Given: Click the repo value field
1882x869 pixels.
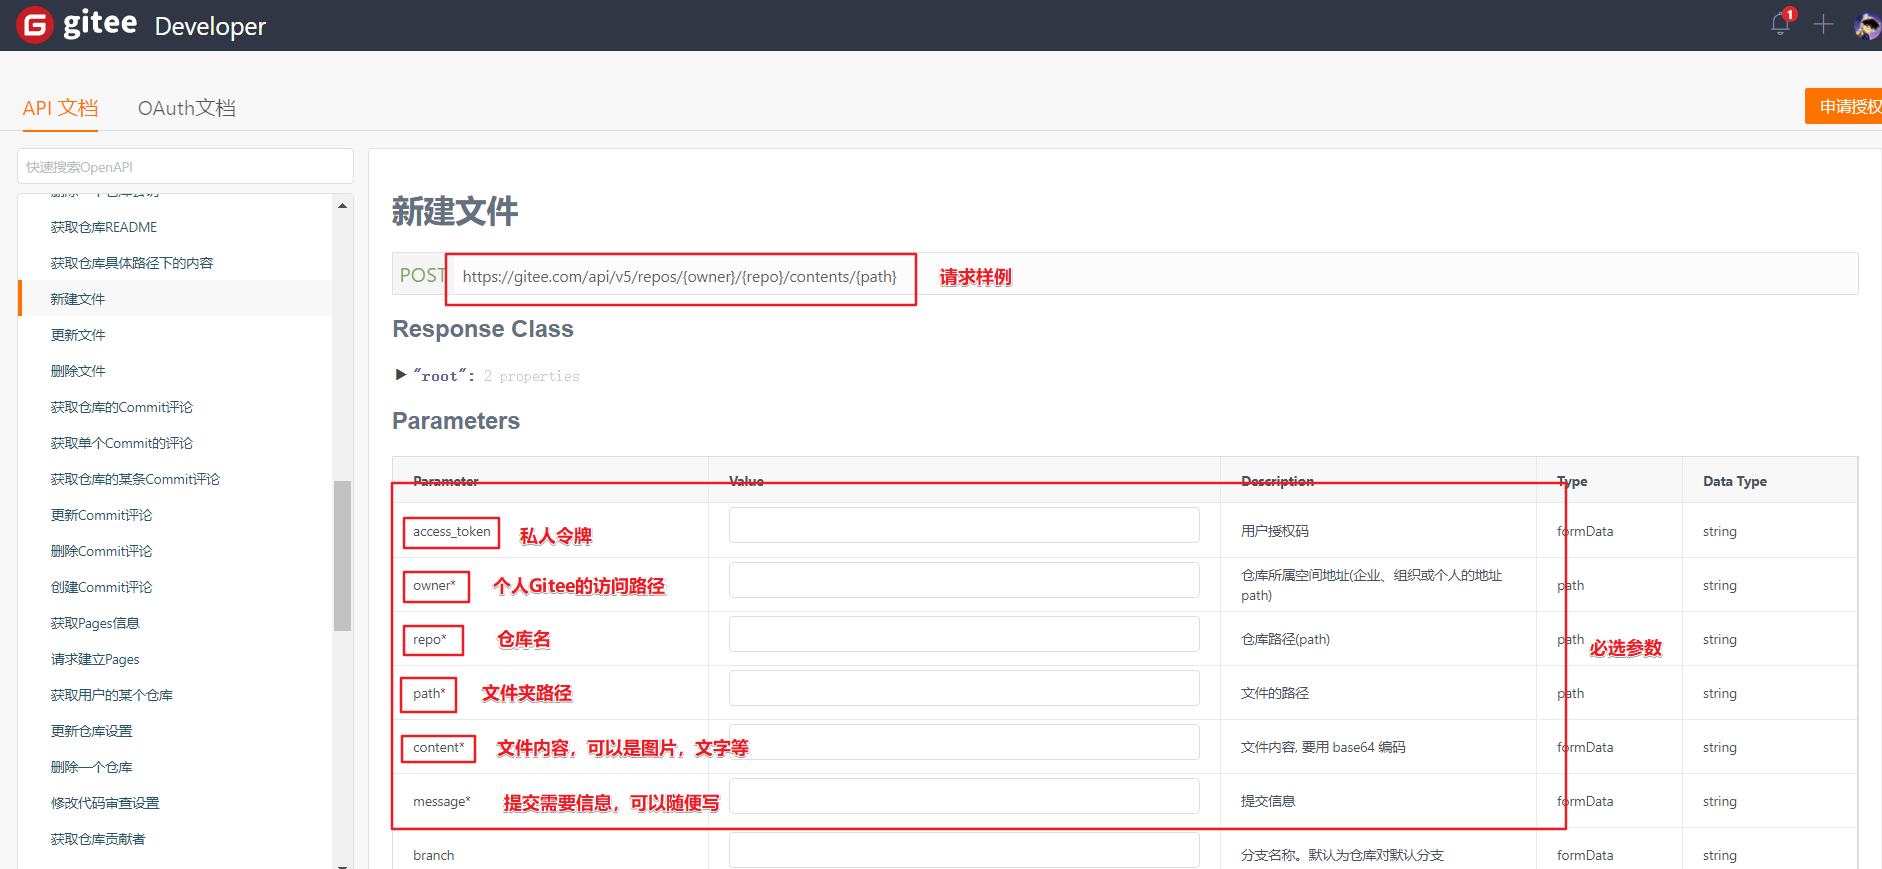Looking at the screenshot, I should tap(964, 634).
